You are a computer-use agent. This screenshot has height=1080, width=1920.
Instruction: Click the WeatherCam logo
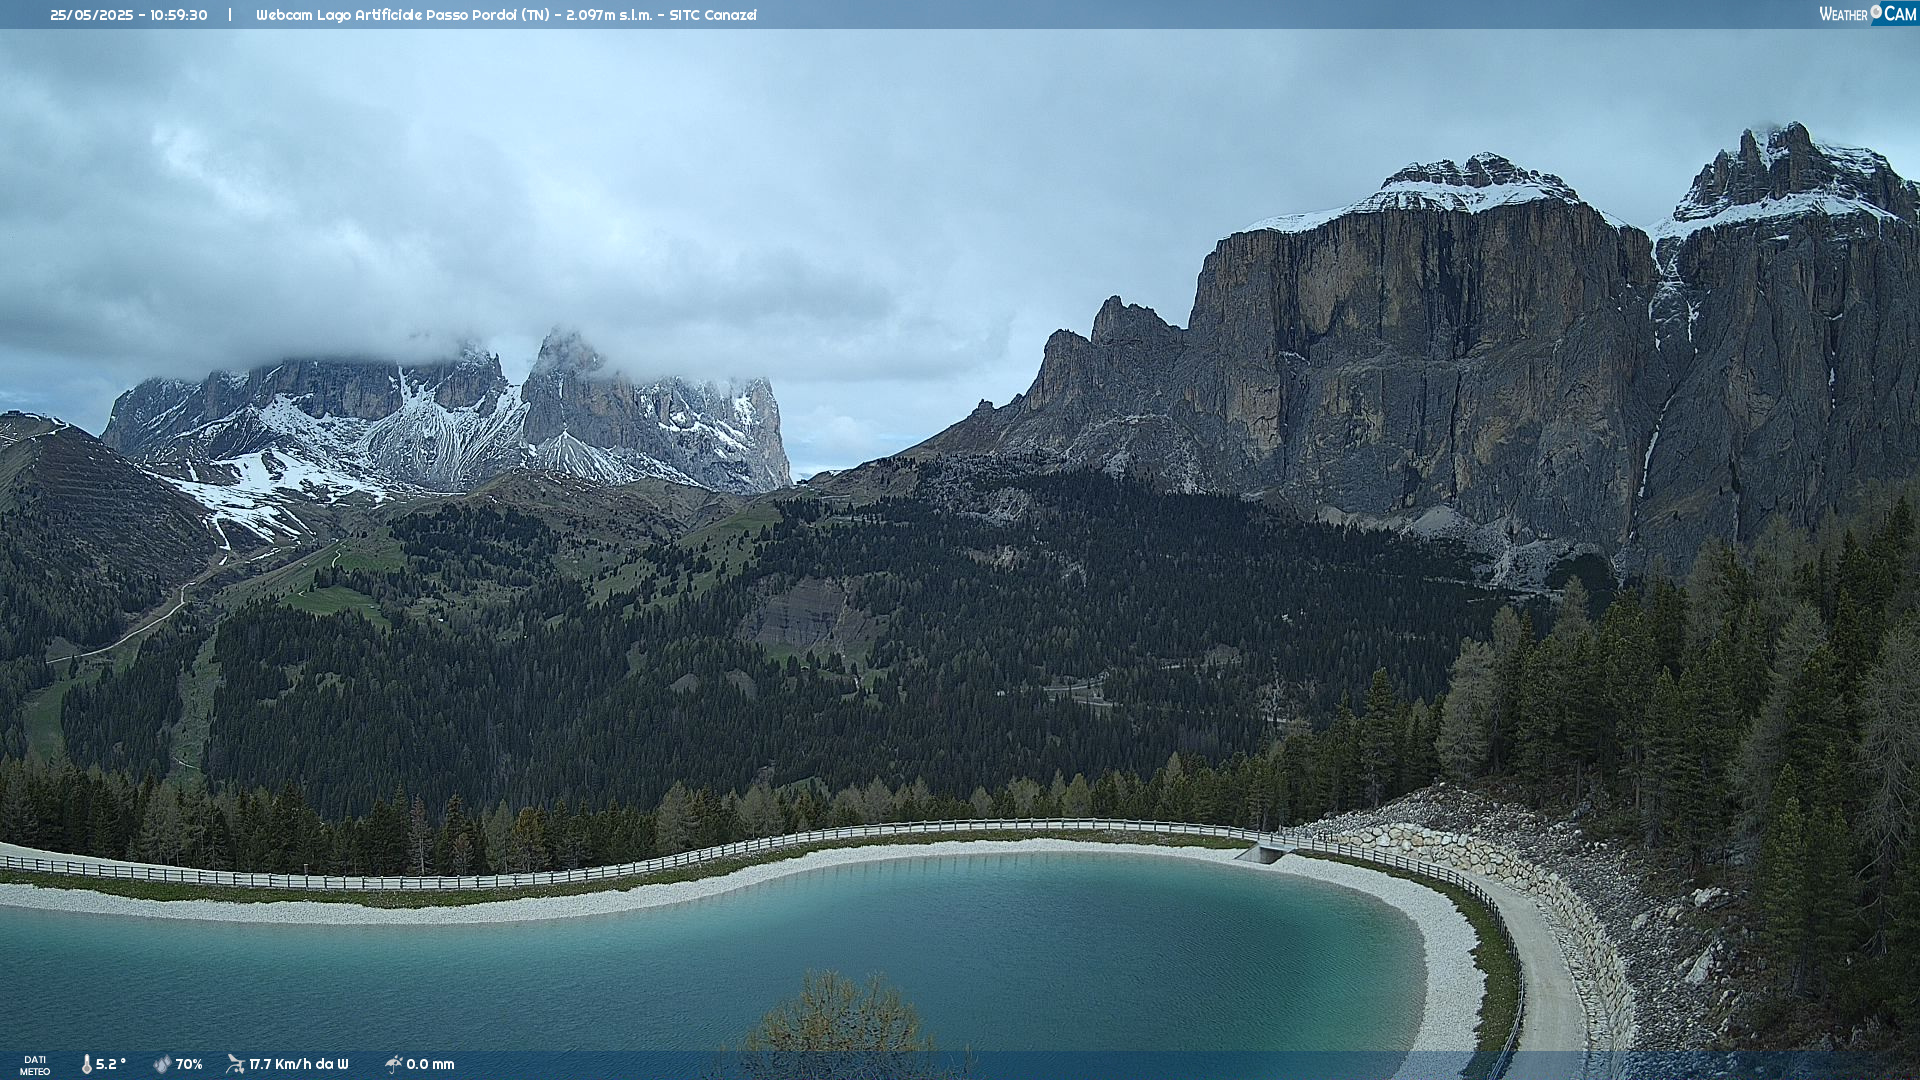coord(1868,14)
